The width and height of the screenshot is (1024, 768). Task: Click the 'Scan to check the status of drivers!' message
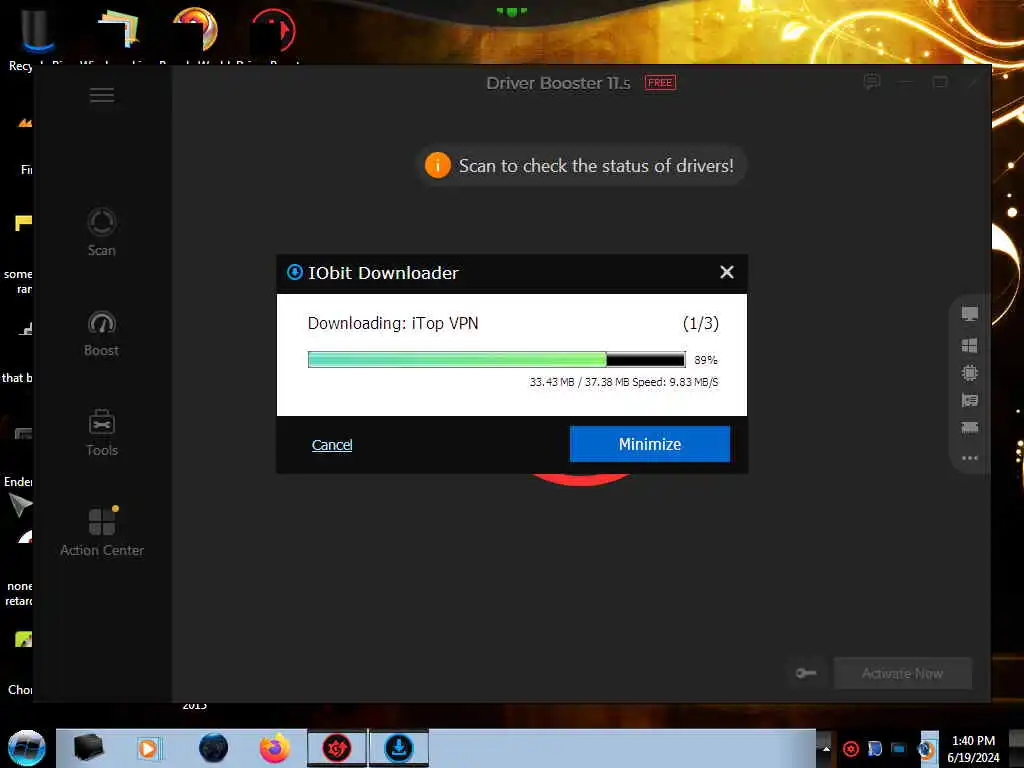(596, 166)
